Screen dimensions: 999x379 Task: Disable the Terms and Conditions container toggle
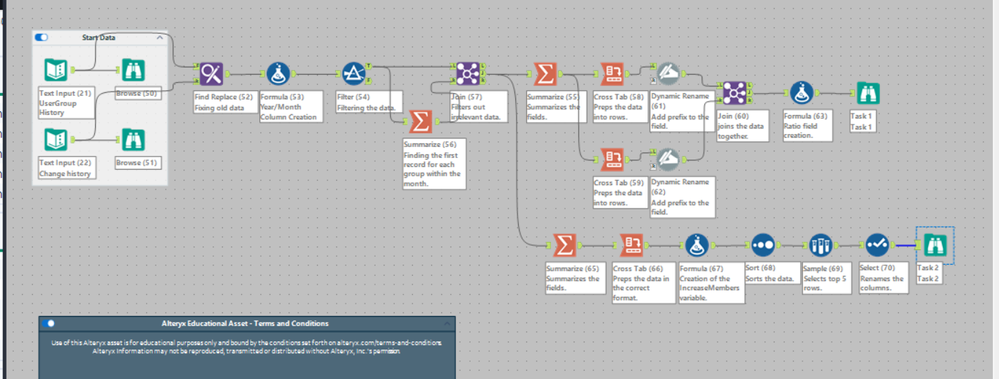tap(48, 324)
